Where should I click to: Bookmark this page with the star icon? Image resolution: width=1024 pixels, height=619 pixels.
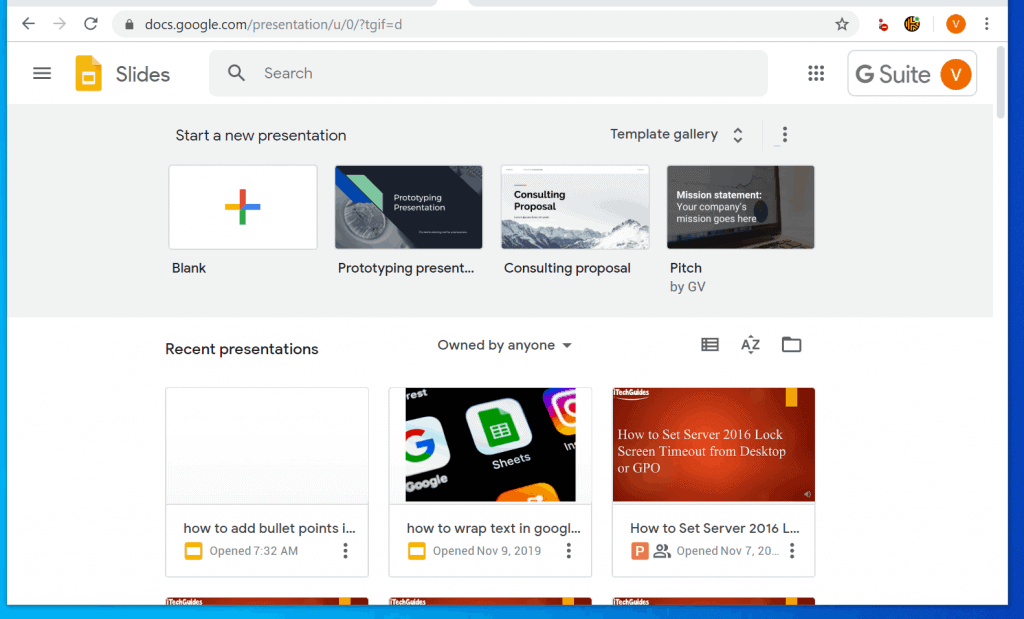click(x=842, y=25)
